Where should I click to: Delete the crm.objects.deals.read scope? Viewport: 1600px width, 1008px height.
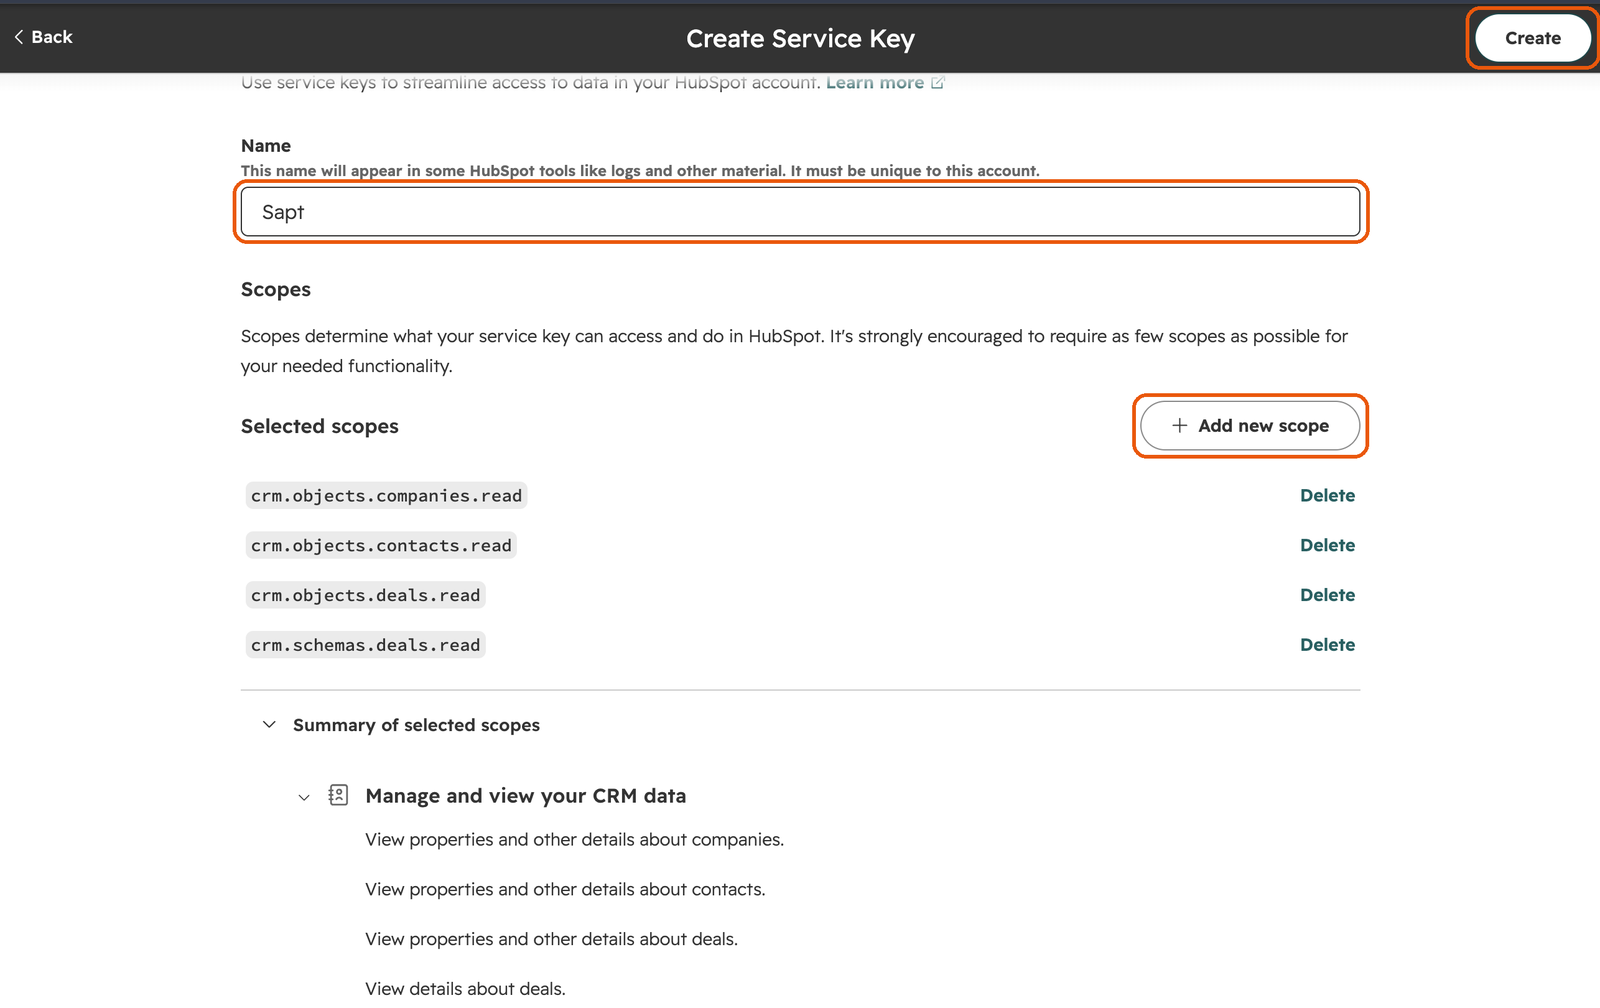[1327, 596]
